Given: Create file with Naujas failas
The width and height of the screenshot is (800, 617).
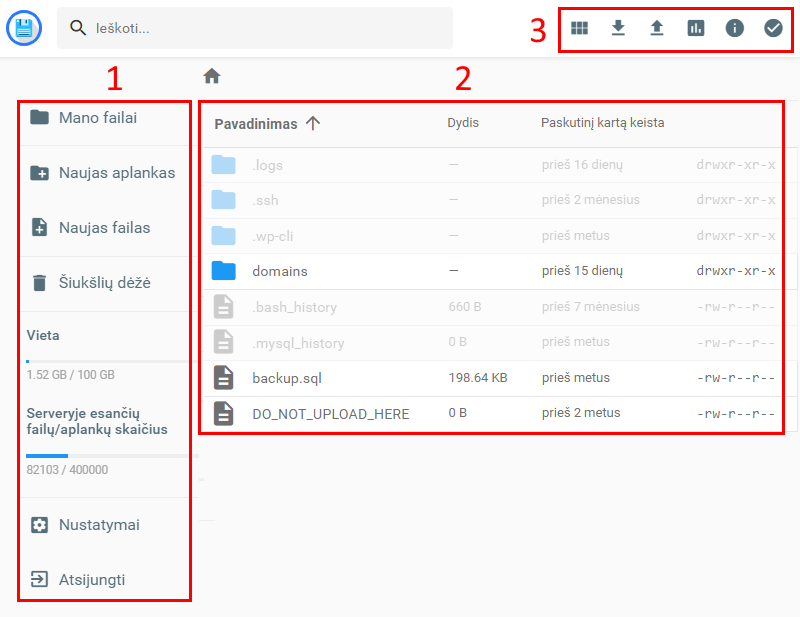Looking at the screenshot, I should pos(103,228).
